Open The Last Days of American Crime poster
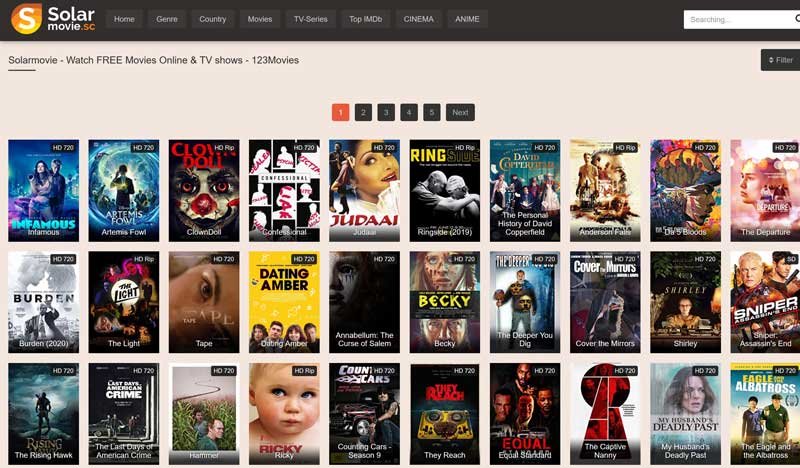The width and height of the screenshot is (800, 468). pos(123,414)
